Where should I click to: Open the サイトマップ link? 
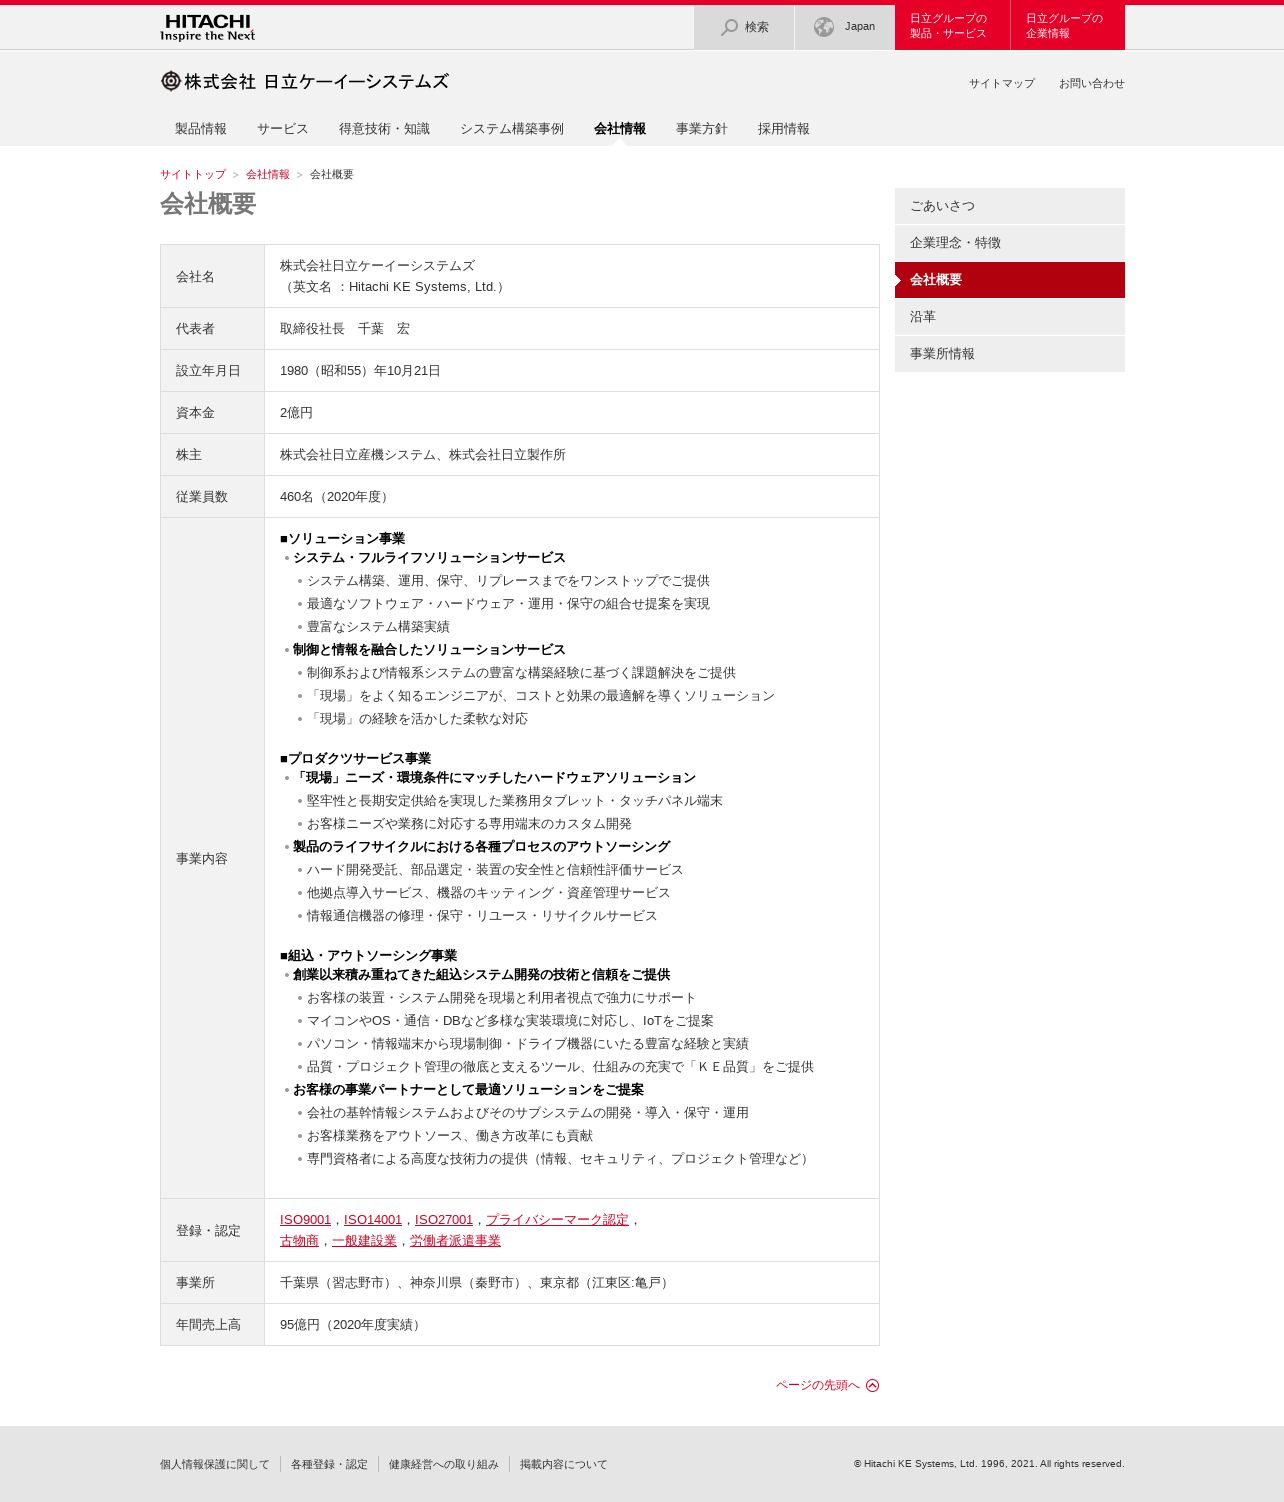click(x=1002, y=83)
